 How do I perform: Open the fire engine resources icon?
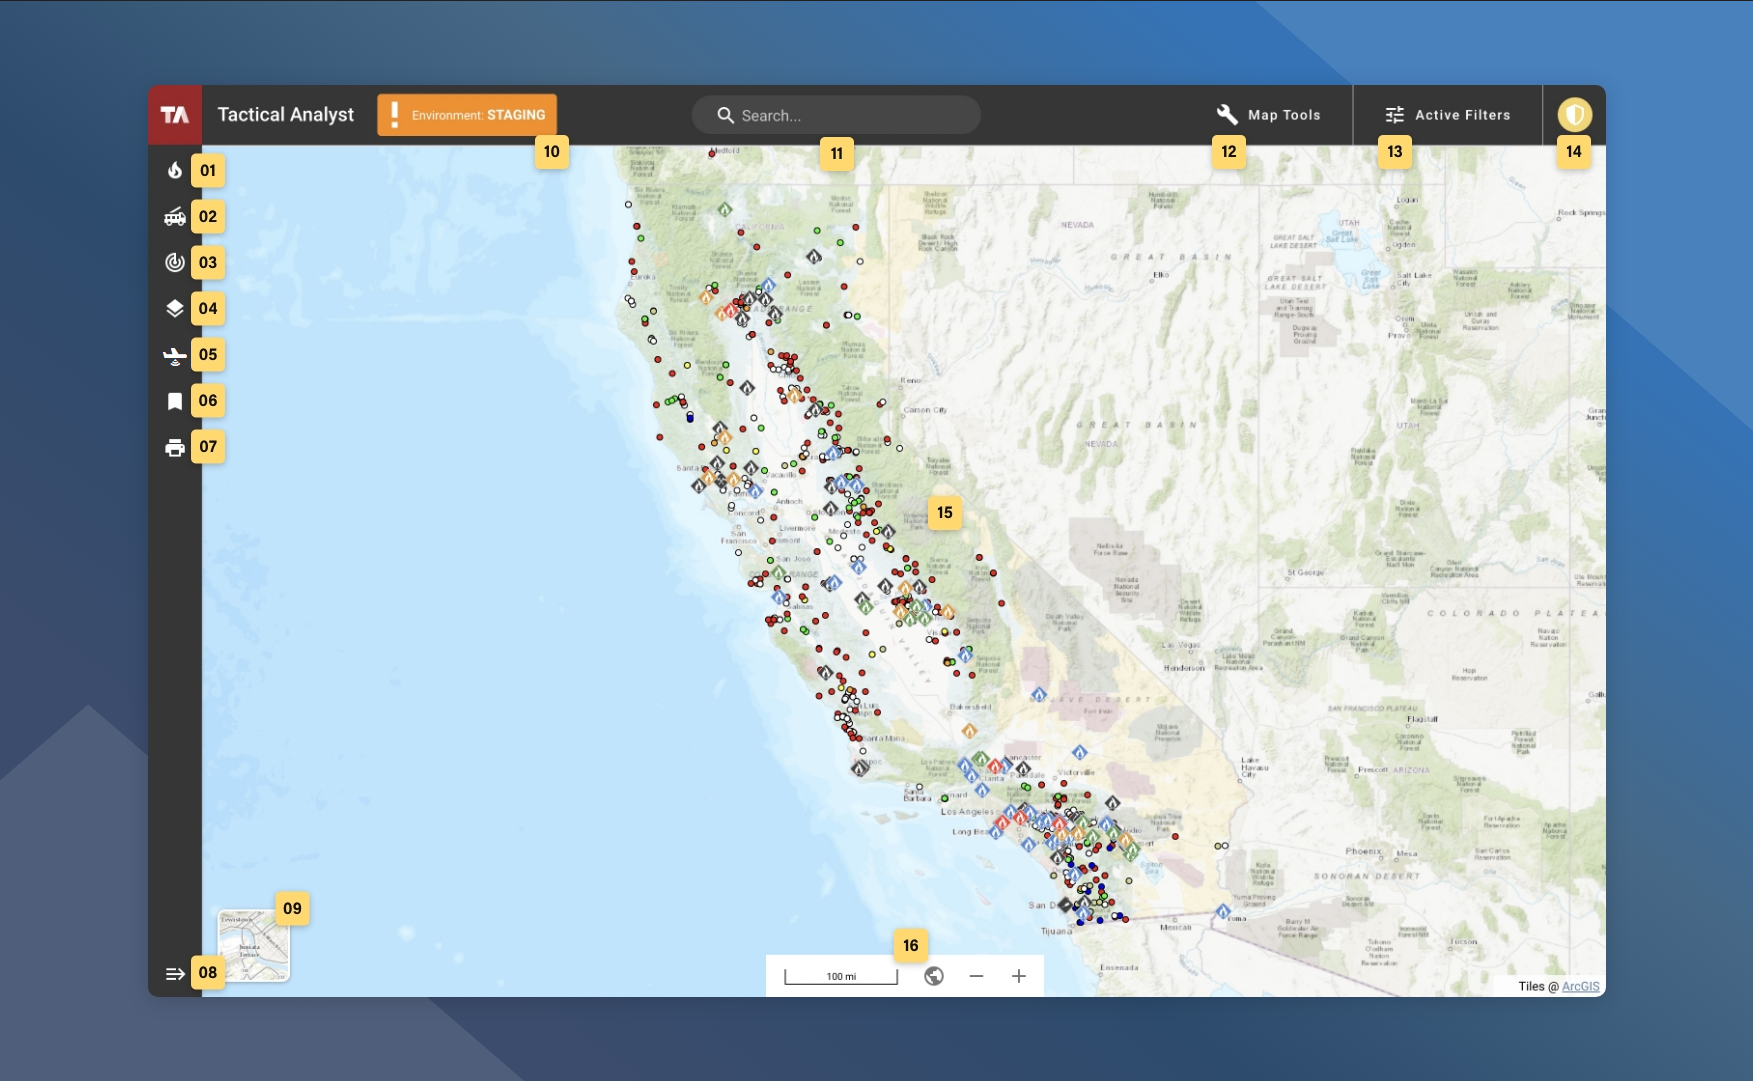pos(175,217)
